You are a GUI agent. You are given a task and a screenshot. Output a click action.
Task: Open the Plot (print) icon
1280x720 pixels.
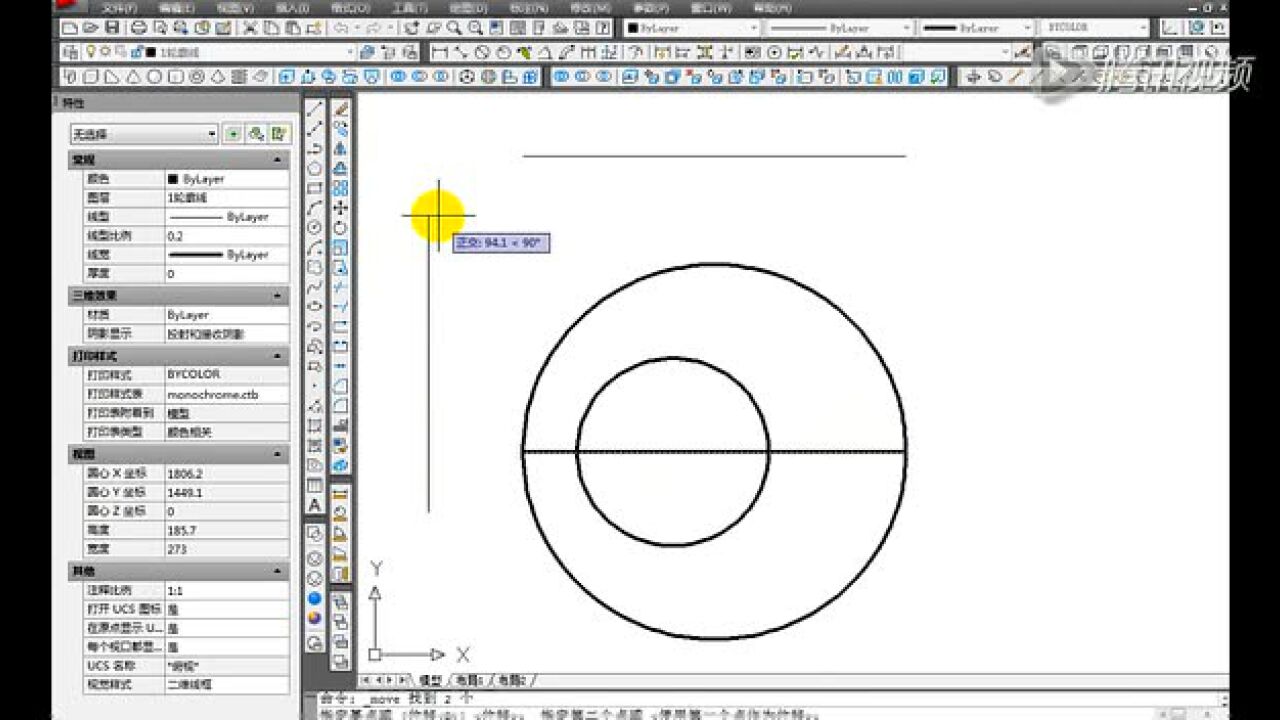click(x=138, y=28)
